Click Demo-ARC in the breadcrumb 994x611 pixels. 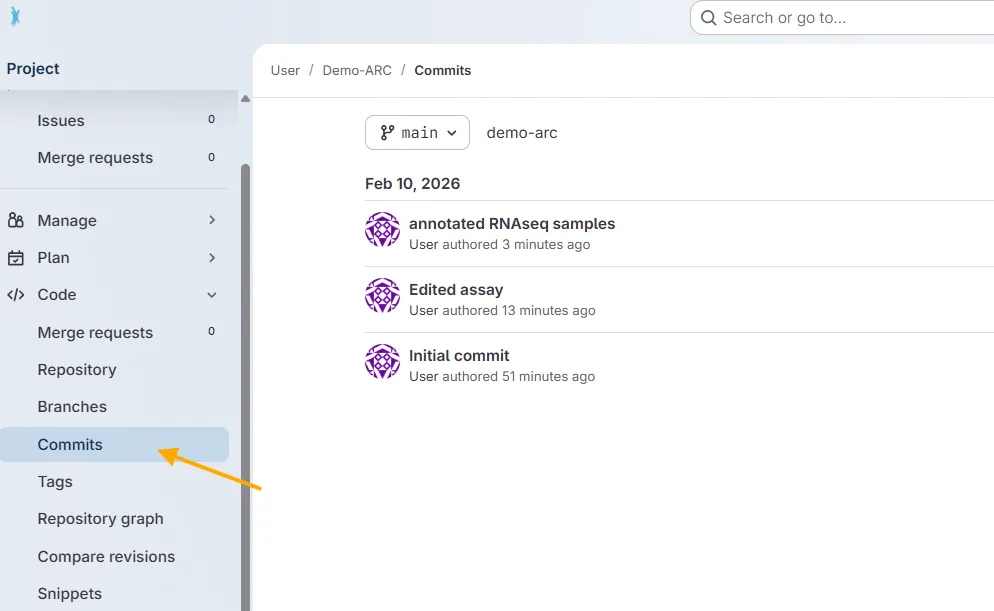click(x=357, y=71)
